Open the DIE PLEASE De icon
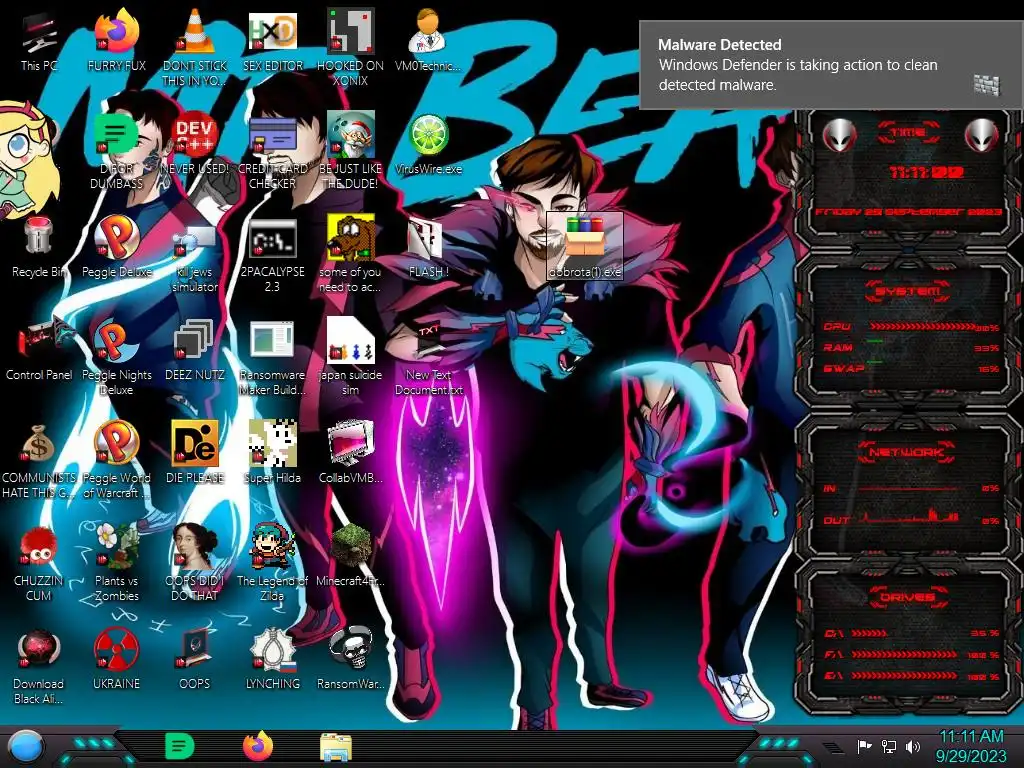The width and height of the screenshot is (1024, 768). (x=195, y=454)
